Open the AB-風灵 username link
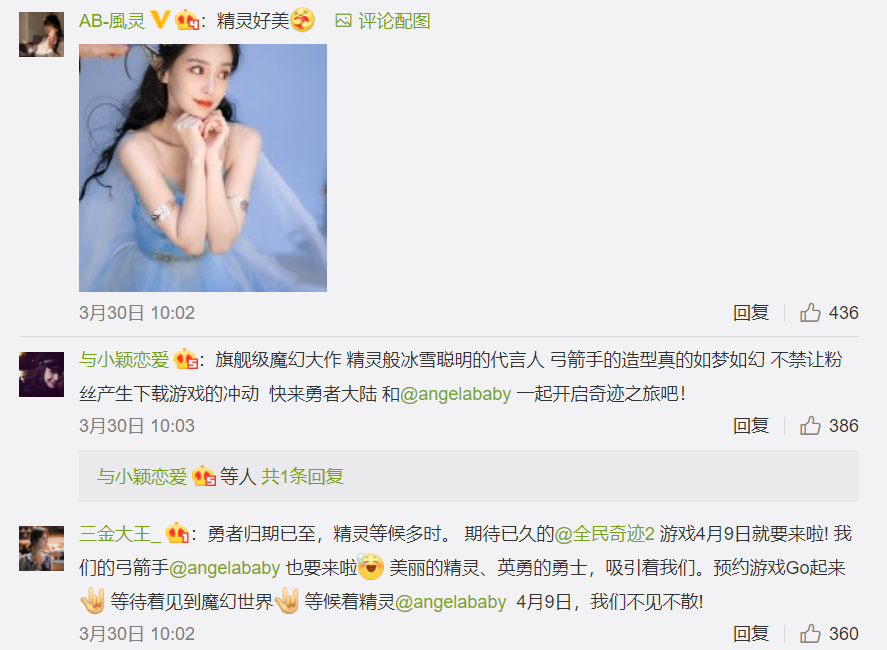Screen dimensions: 887x650 [x=112, y=21]
